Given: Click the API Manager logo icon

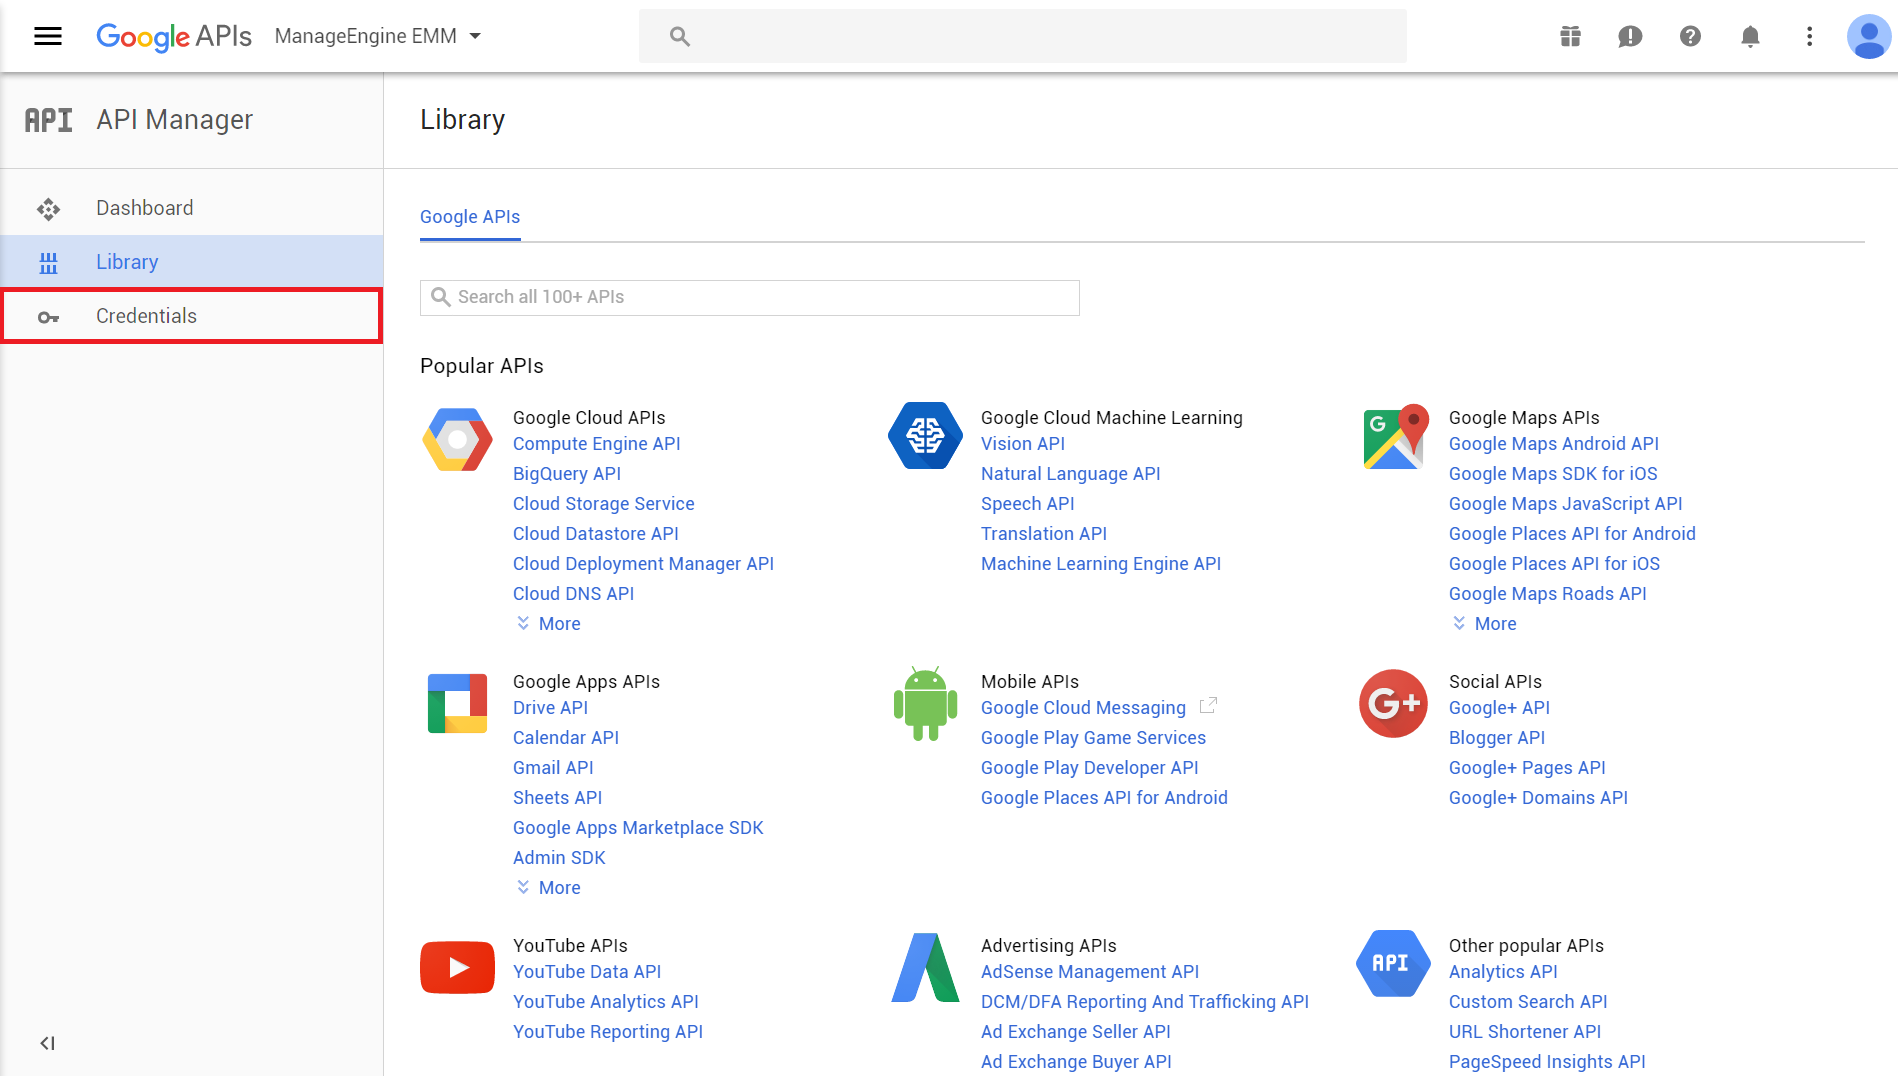Looking at the screenshot, I should 48,120.
